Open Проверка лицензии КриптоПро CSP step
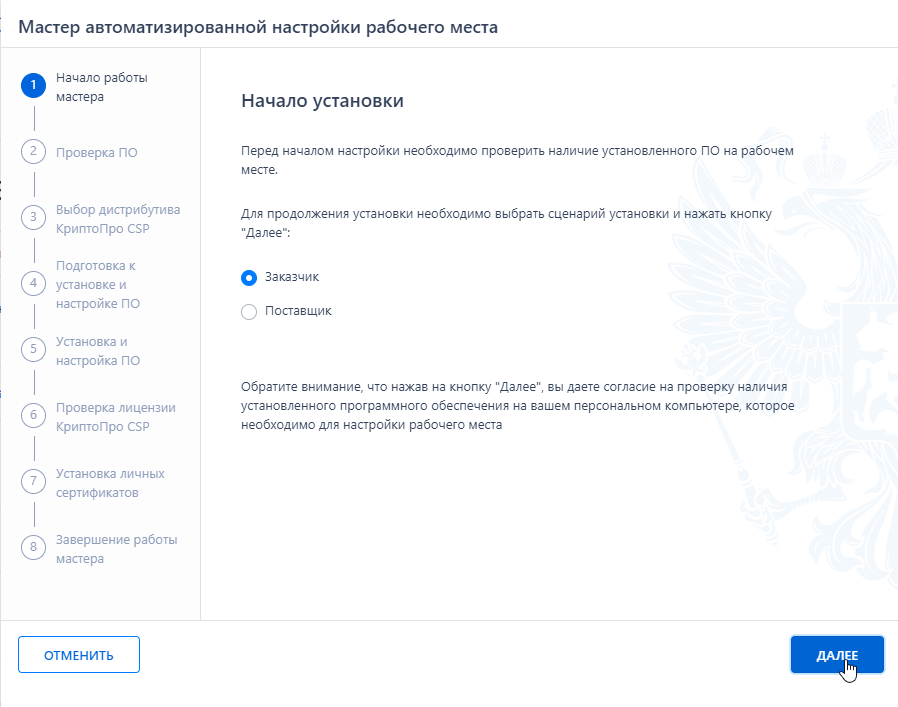Screen dimensions: 898x707 [x=116, y=417]
